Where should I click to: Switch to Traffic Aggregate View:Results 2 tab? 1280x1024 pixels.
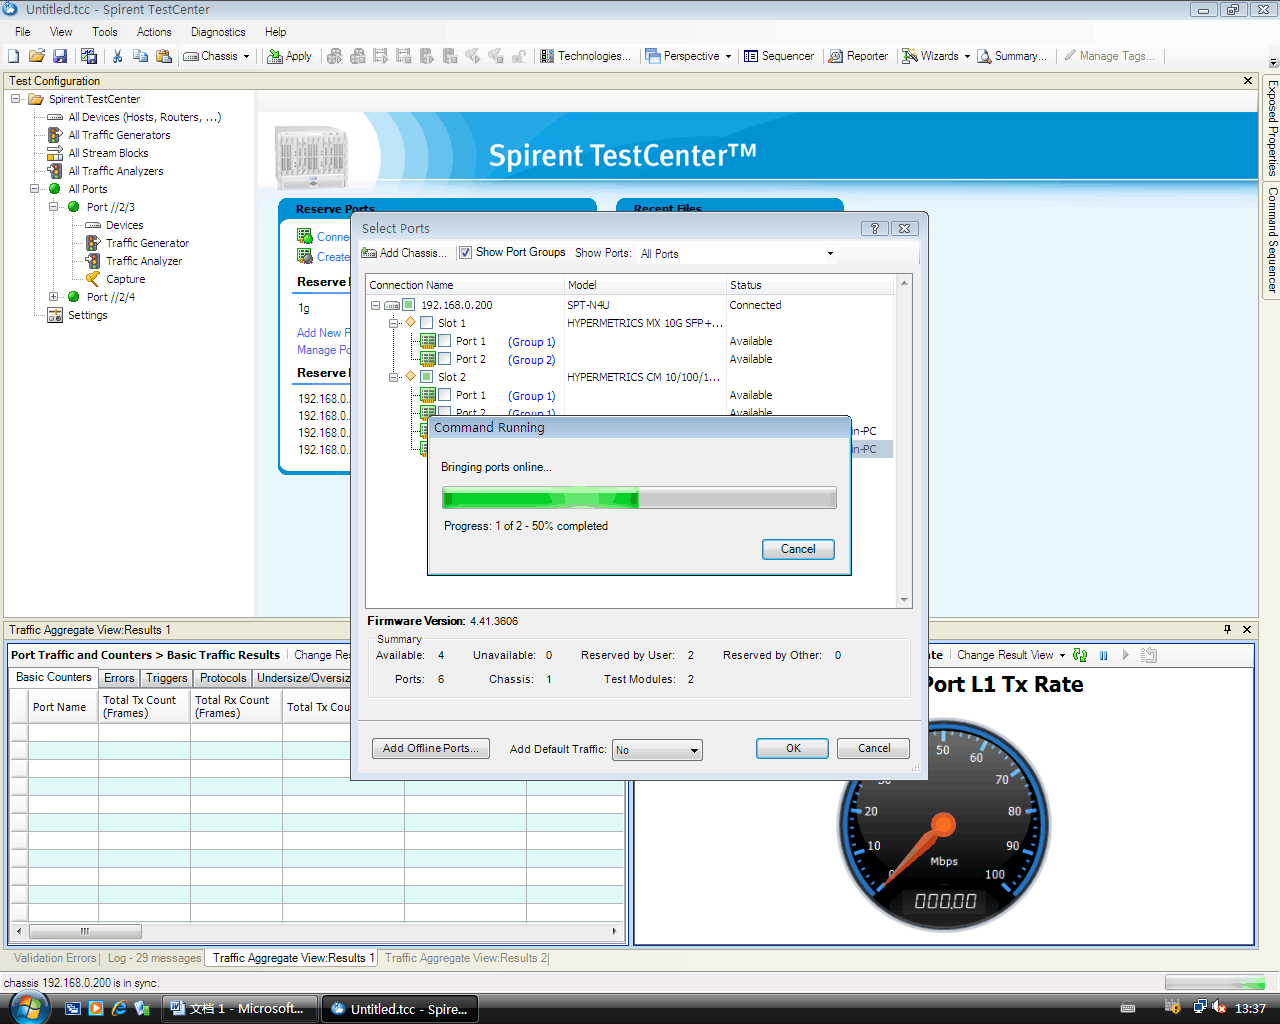[x=466, y=958]
